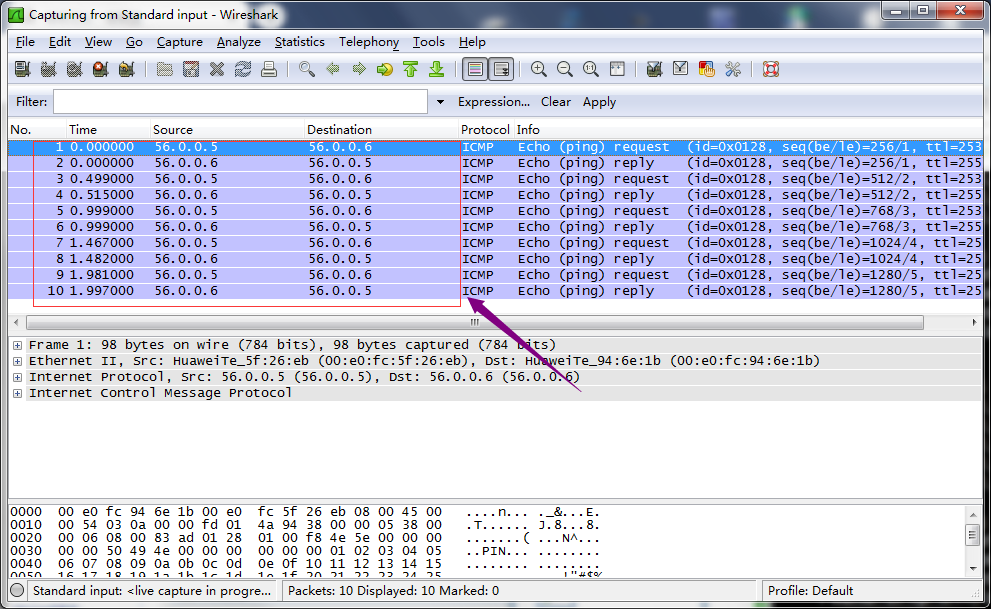The height and width of the screenshot is (609, 991).
Task: Sort by the Destination column header
Action: 382,130
